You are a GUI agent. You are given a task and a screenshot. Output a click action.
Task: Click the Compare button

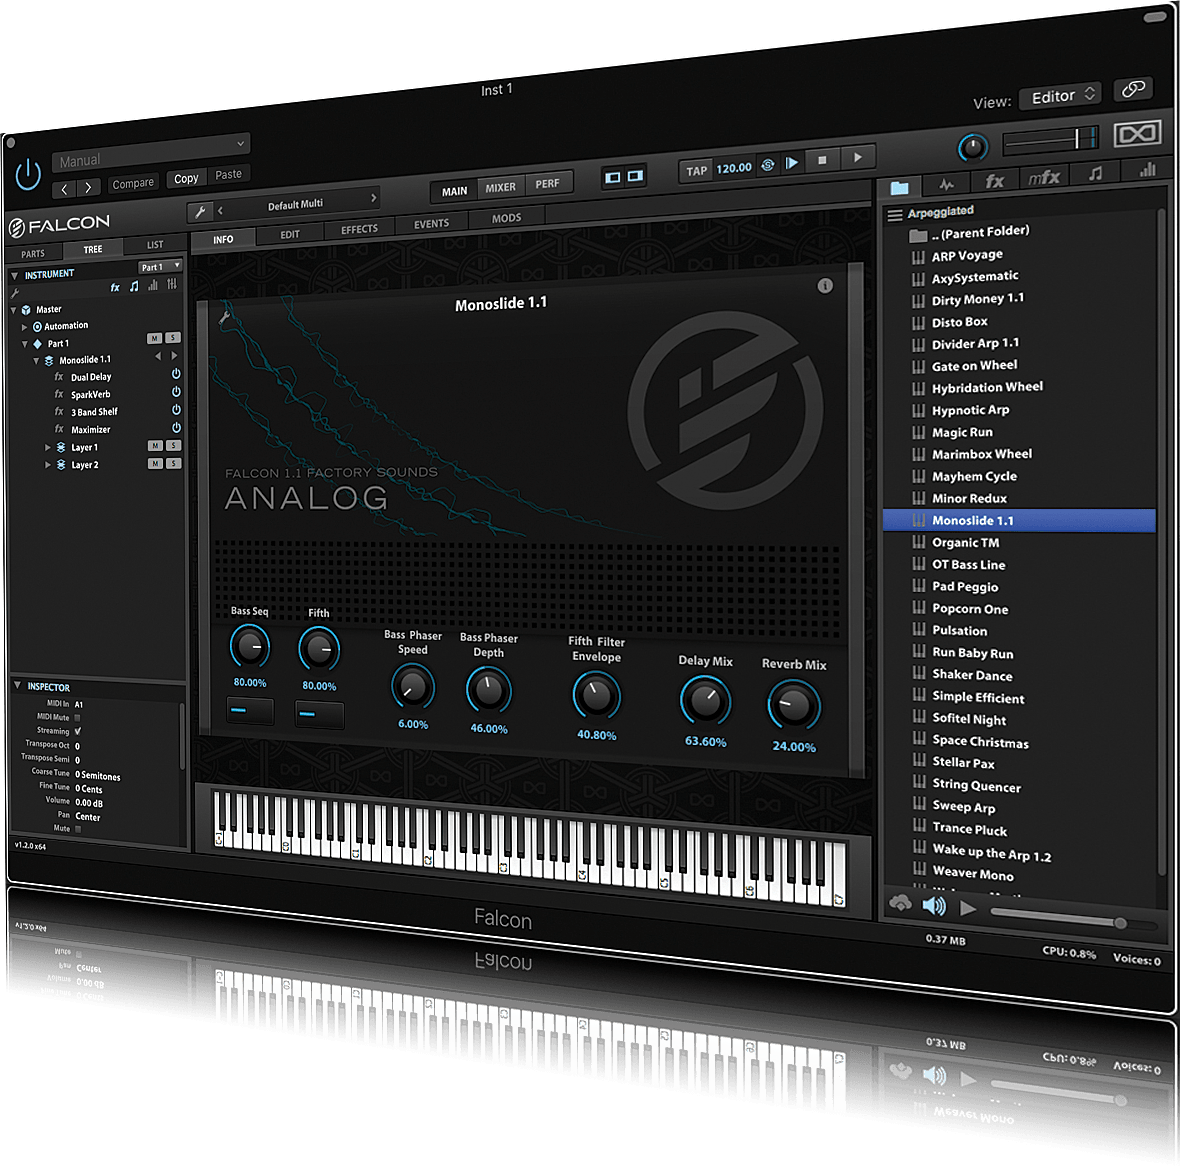tap(133, 183)
